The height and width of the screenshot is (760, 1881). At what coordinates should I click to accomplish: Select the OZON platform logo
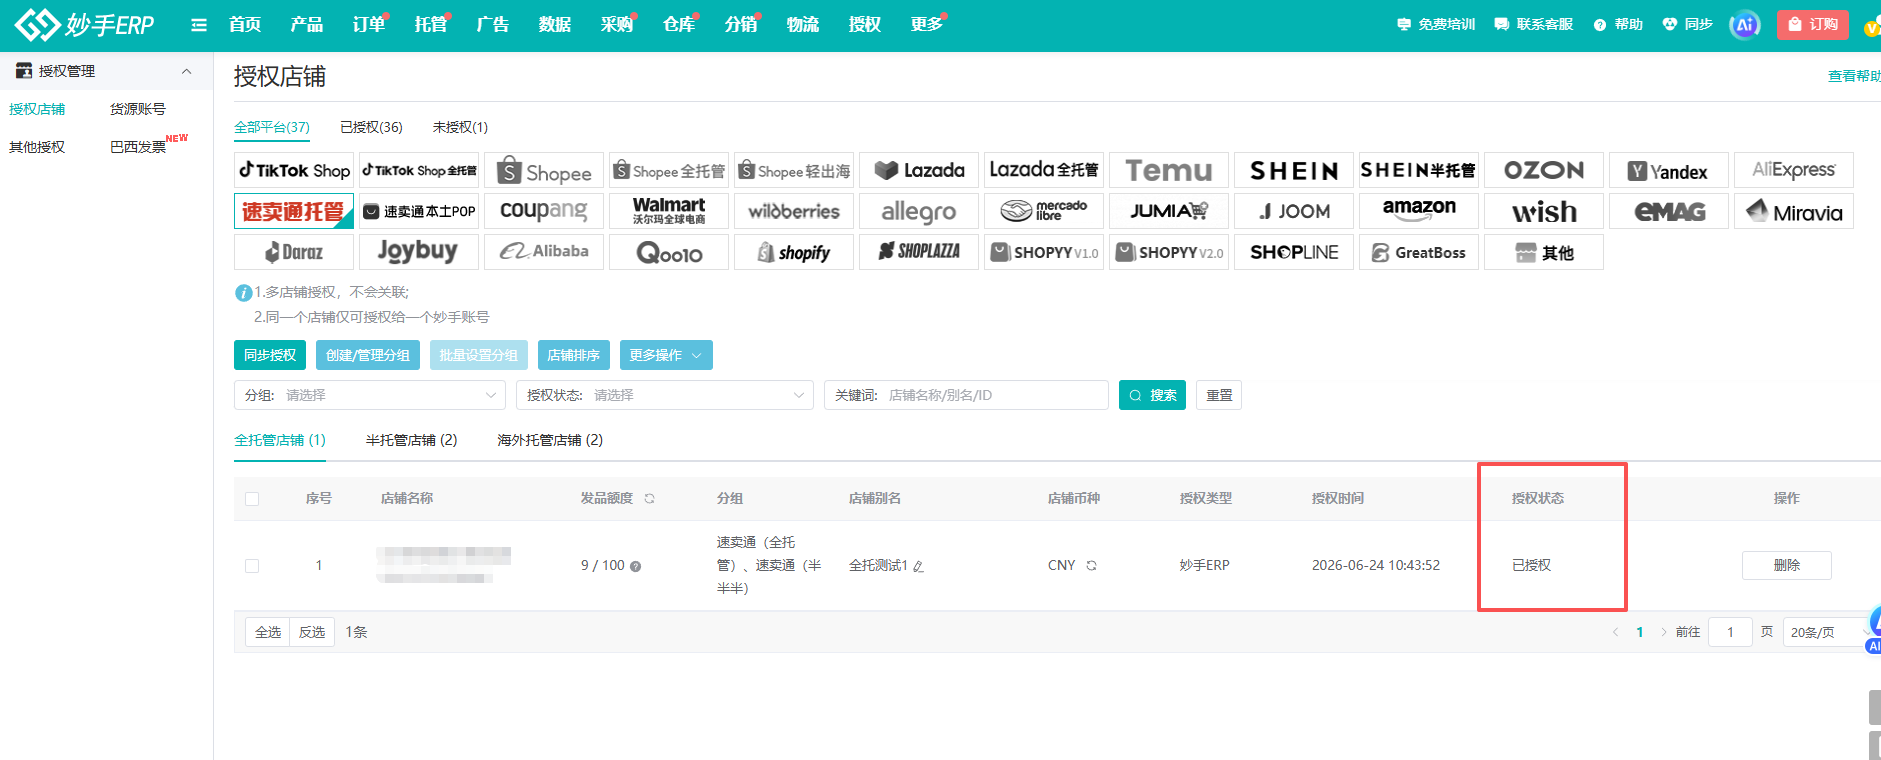click(1544, 170)
